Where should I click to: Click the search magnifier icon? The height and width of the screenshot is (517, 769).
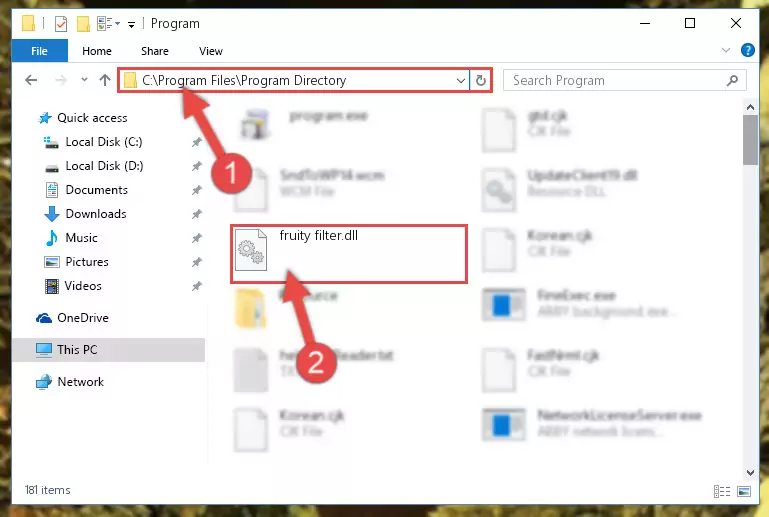(732, 80)
